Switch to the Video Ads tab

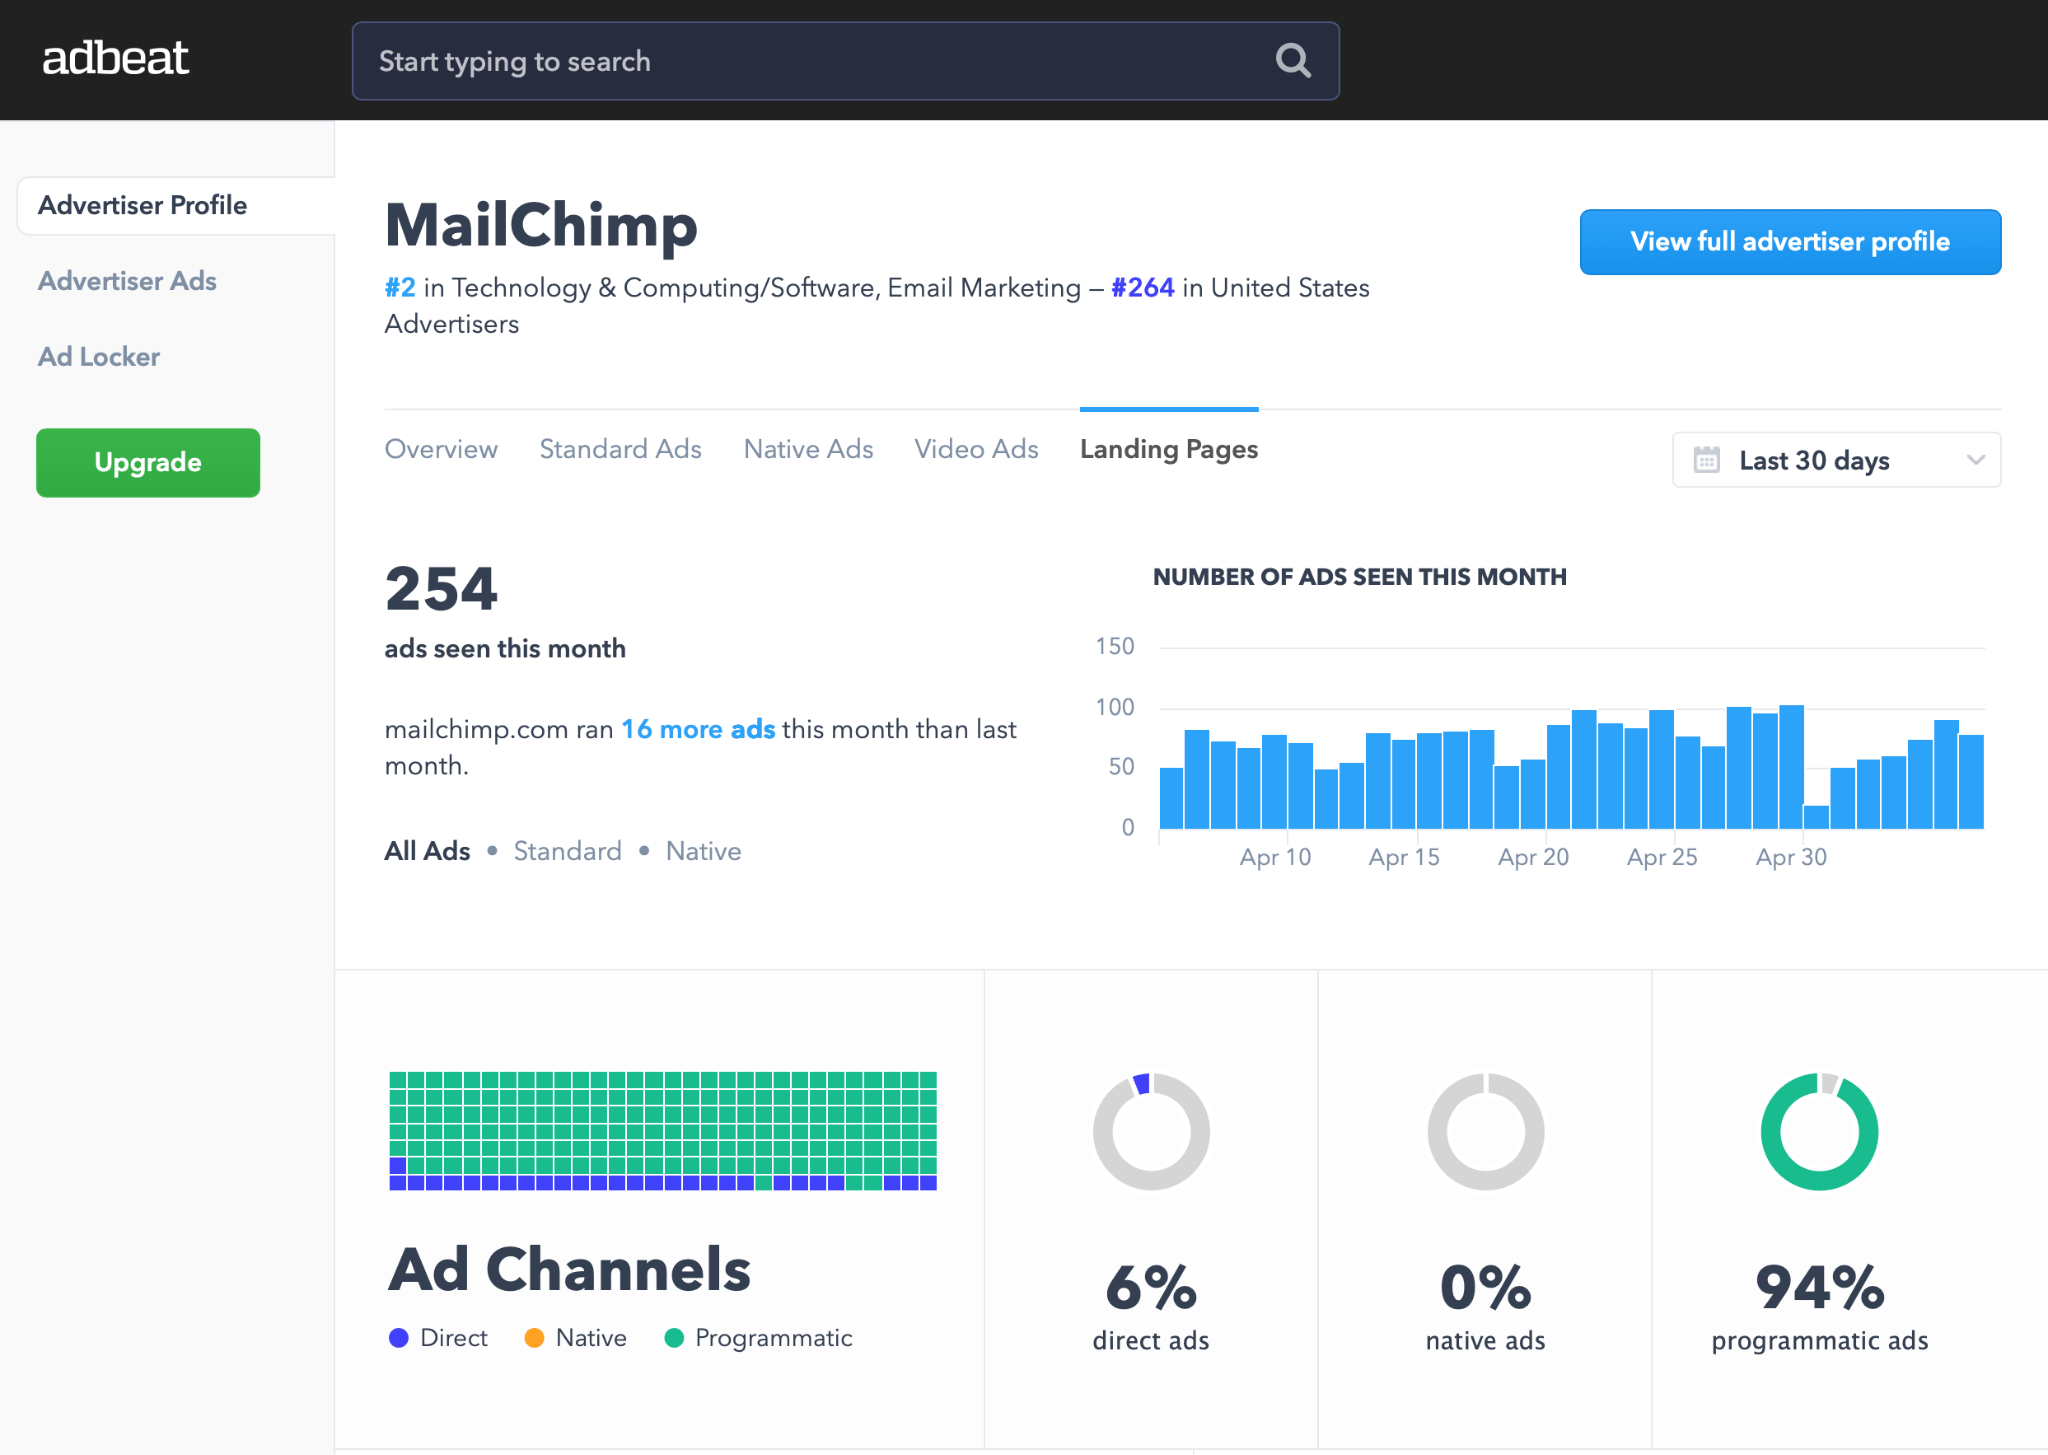pos(975,449)
